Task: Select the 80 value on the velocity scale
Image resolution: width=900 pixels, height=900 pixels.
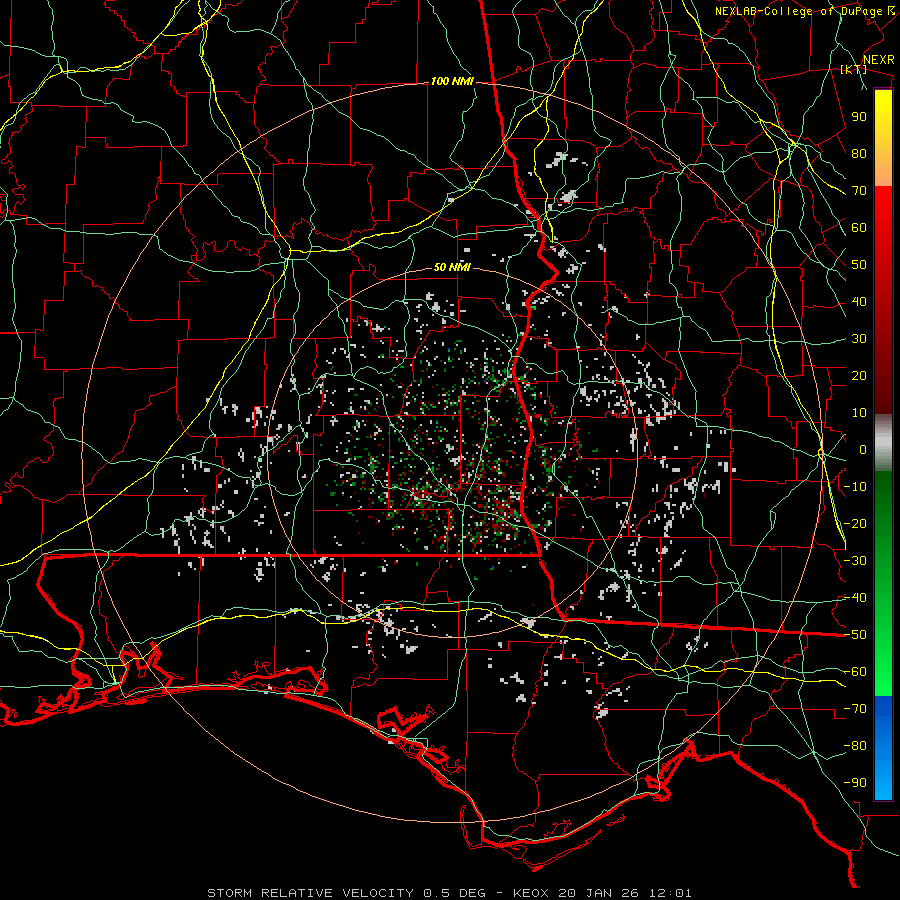Action: (x=859, y=154)
